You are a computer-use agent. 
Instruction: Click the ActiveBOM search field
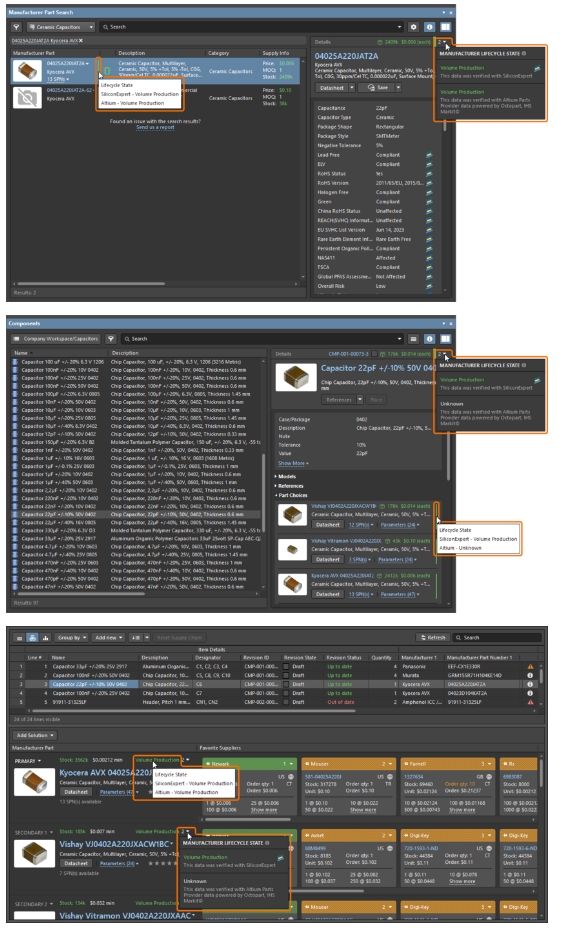pyautogui.click(x=497, y=637)
